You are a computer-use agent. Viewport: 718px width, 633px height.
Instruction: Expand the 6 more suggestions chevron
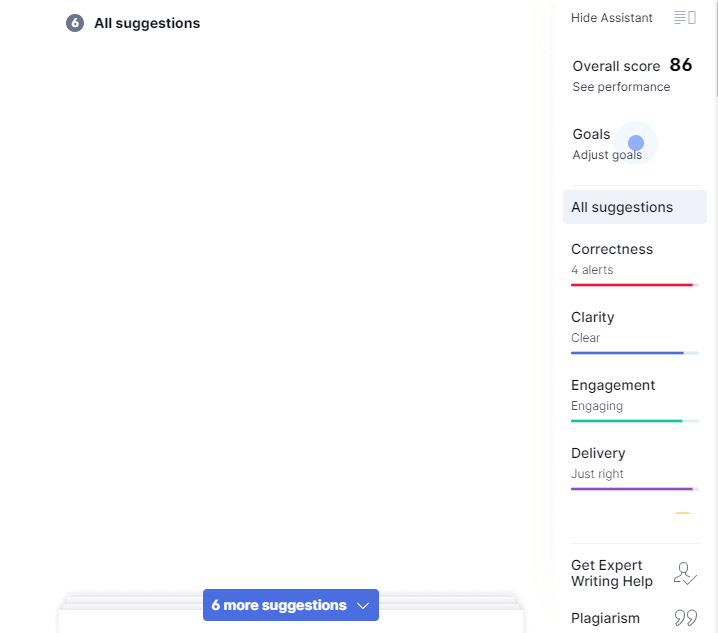(x=363, y=606)
